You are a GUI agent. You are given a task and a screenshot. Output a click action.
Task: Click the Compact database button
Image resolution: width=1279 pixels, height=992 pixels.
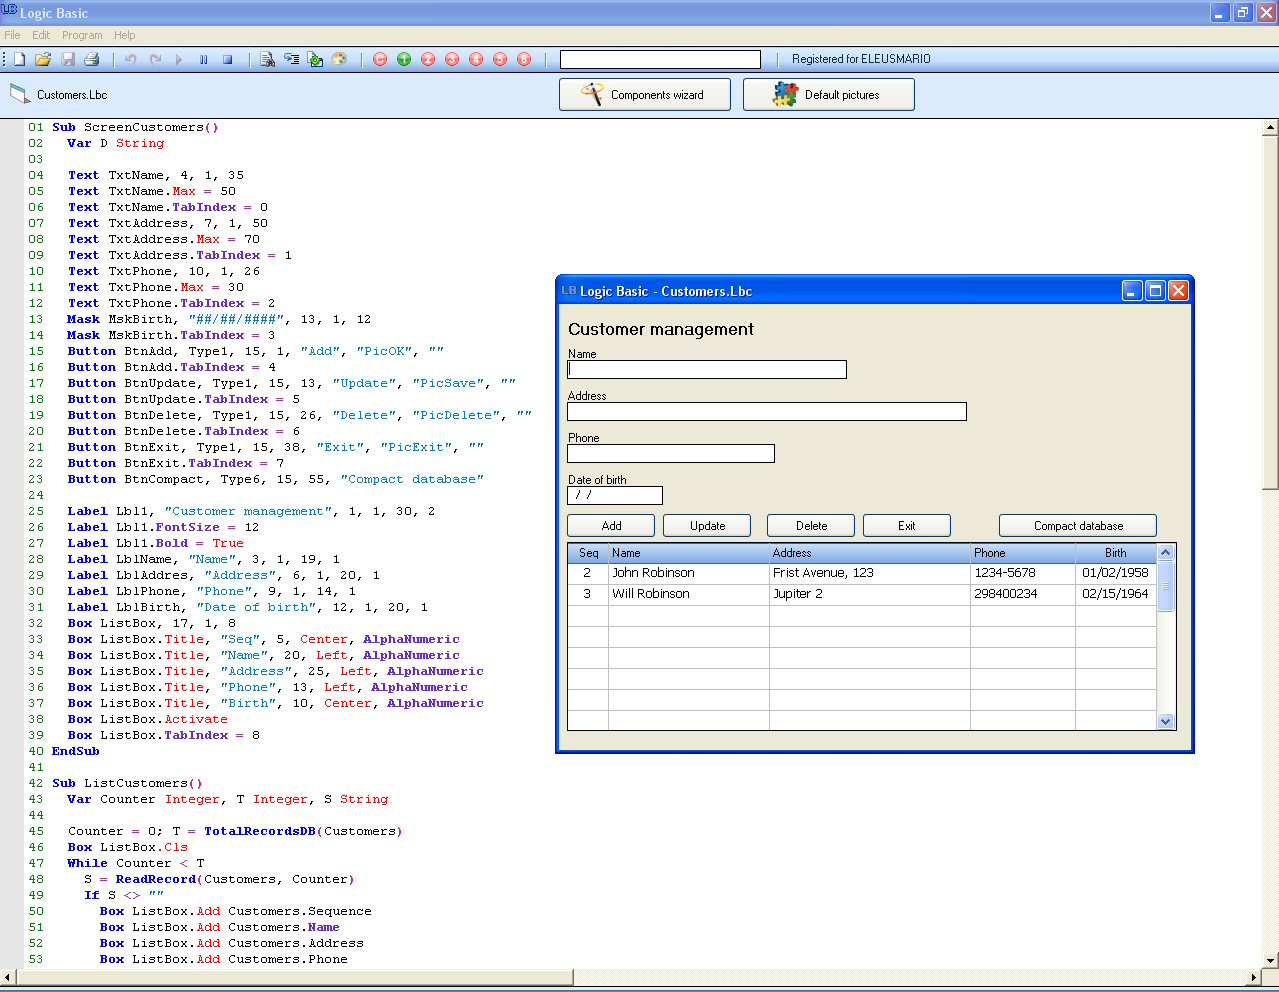1078,526
